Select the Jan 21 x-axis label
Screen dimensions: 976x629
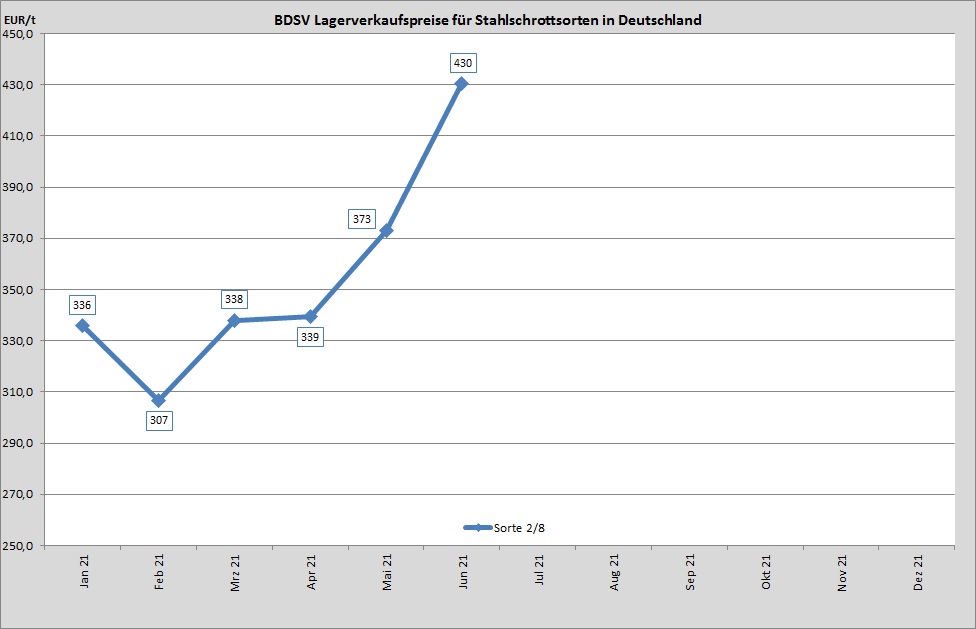coord(84,574)
